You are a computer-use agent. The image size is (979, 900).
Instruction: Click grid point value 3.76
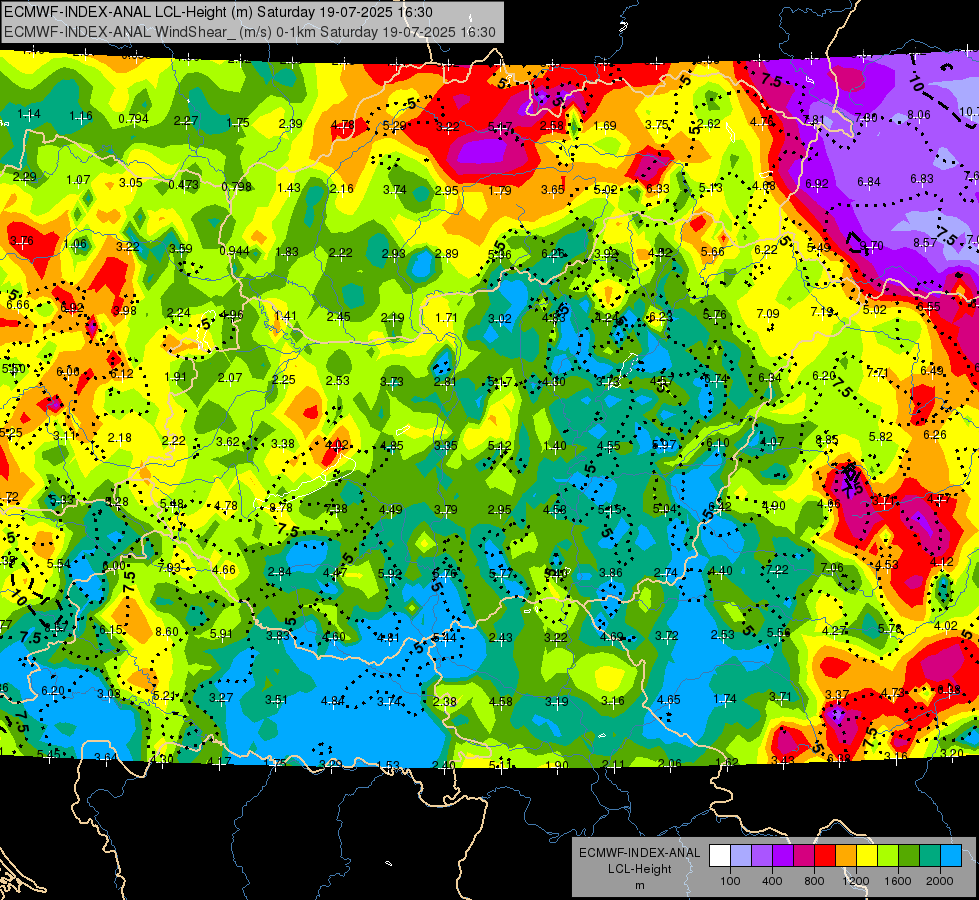click(x=21, y=240)
